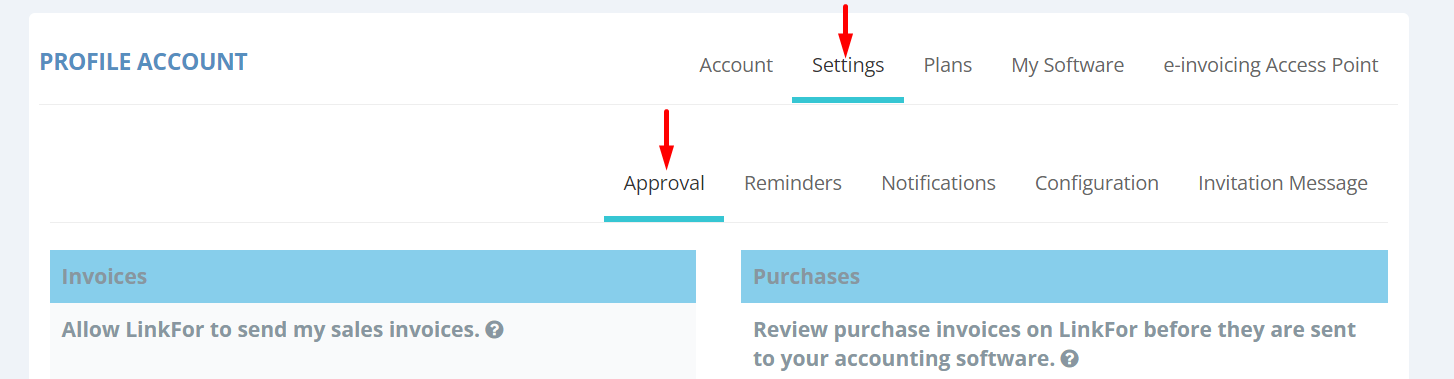Open the e-invoicing Access Point tab

pyautogui.click(x=1271, y=65)
